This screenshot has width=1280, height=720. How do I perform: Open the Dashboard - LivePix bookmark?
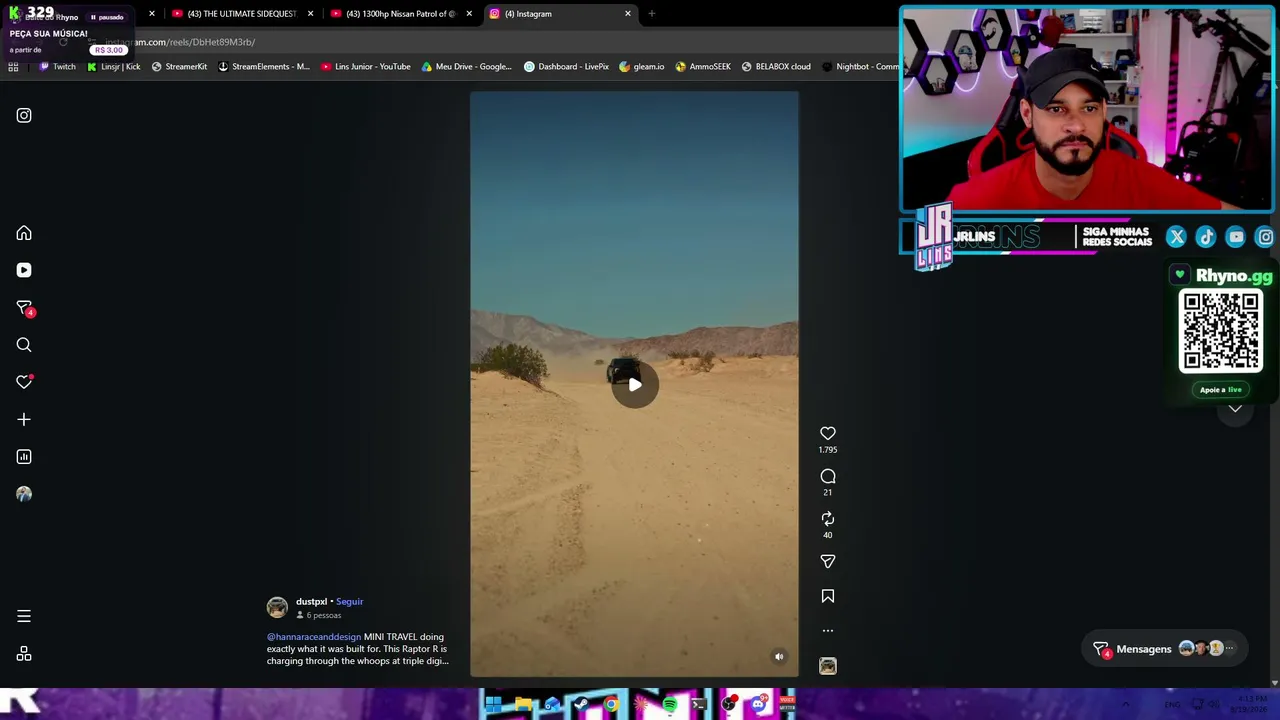tap(566, 67)
